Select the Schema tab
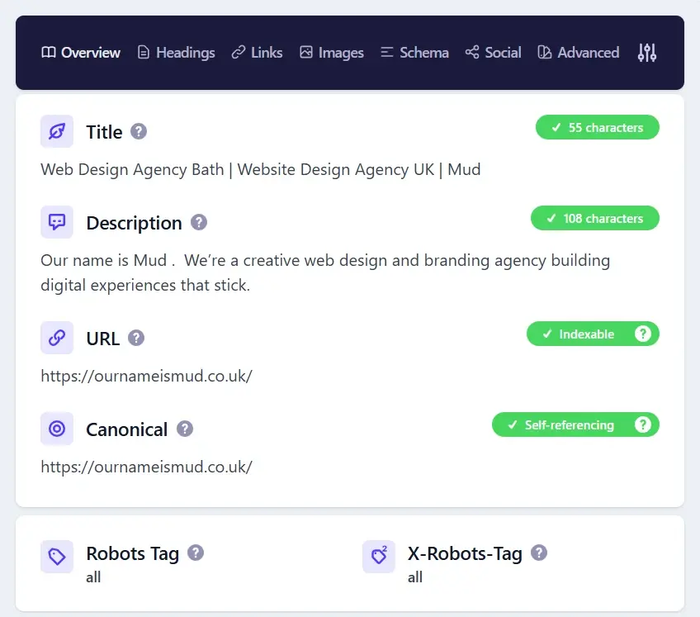 [414, 53]
